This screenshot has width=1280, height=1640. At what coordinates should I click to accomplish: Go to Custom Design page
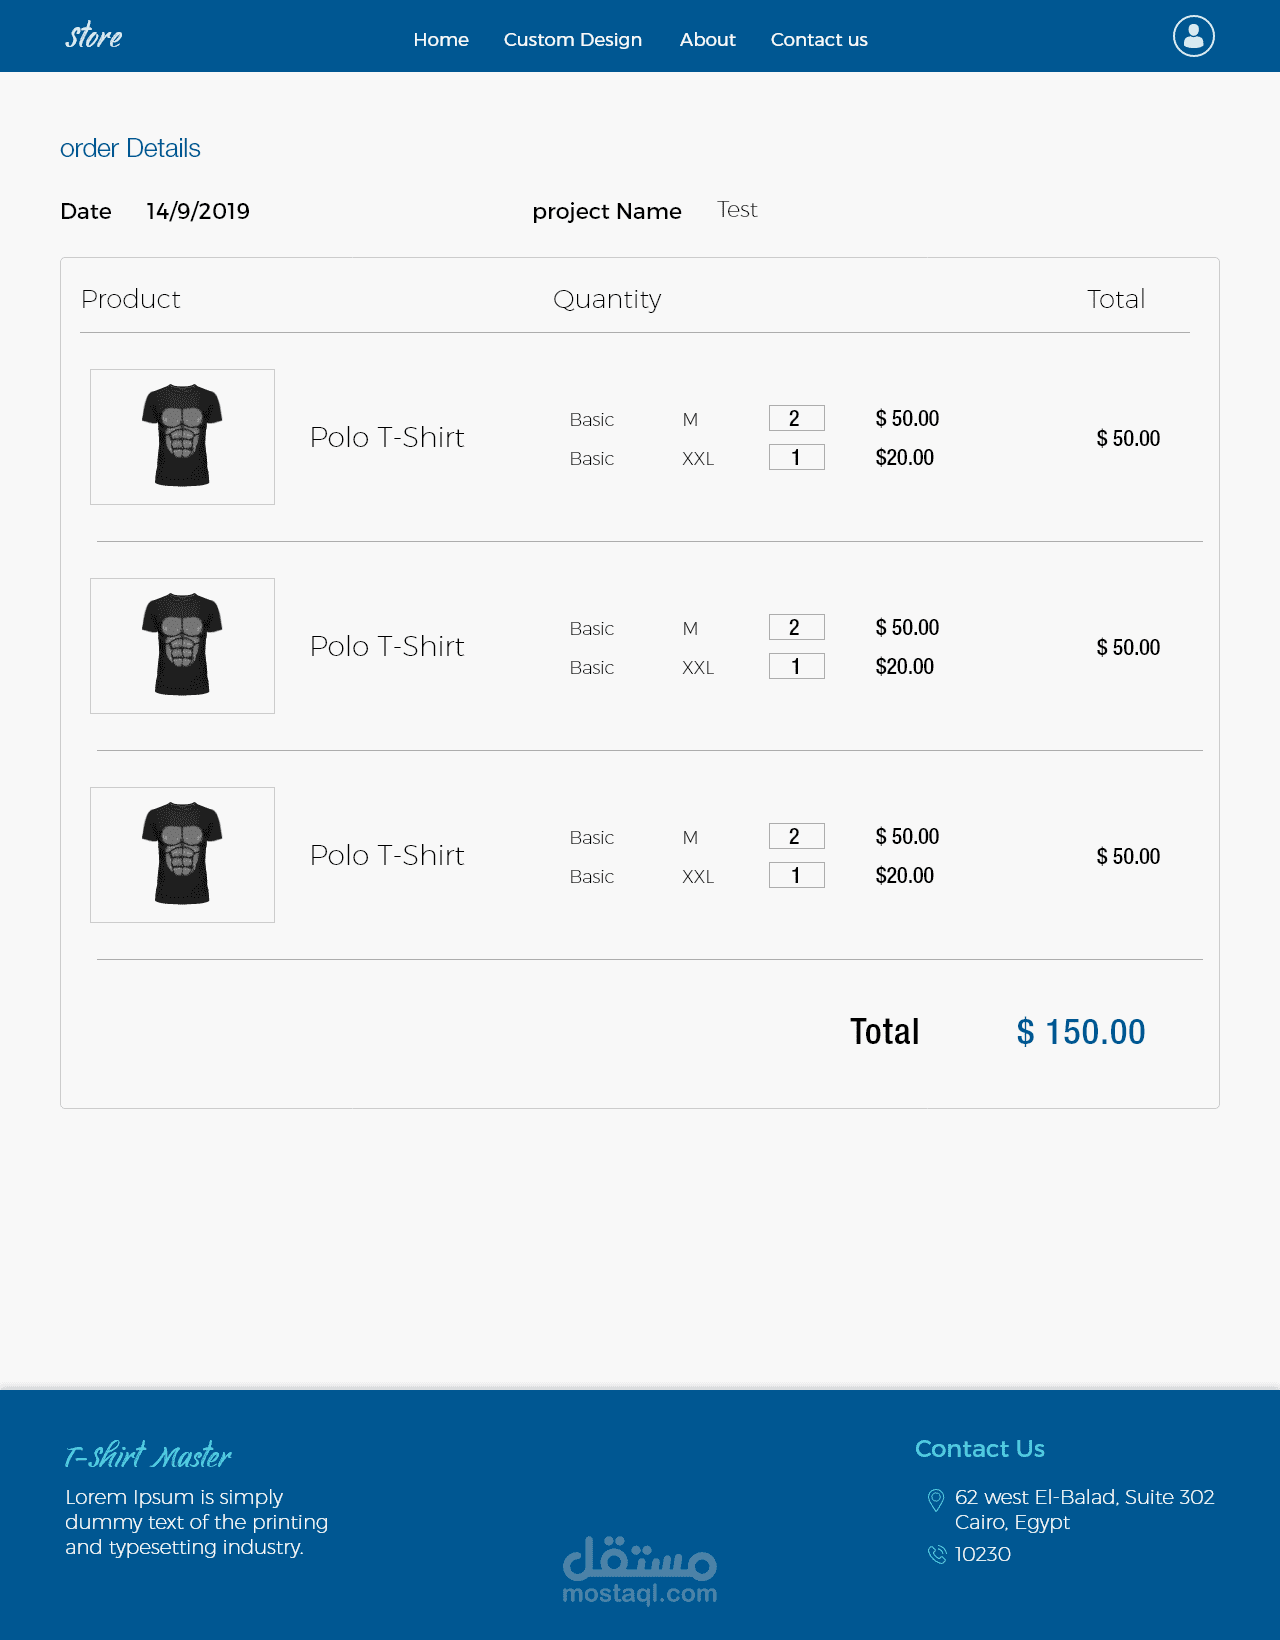tap(573, 40)
